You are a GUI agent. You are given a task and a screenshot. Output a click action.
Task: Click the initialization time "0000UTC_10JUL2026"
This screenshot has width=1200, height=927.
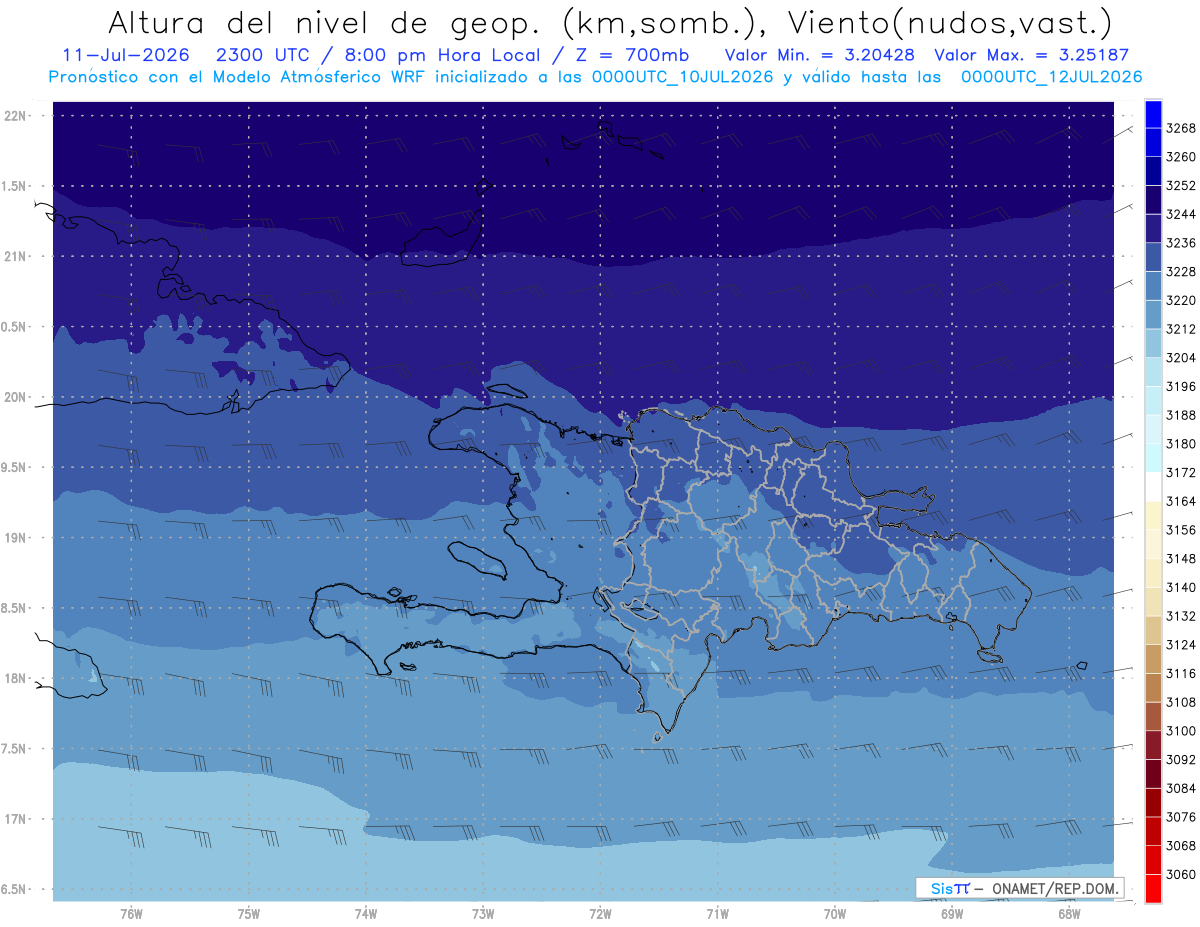(683, 77)
